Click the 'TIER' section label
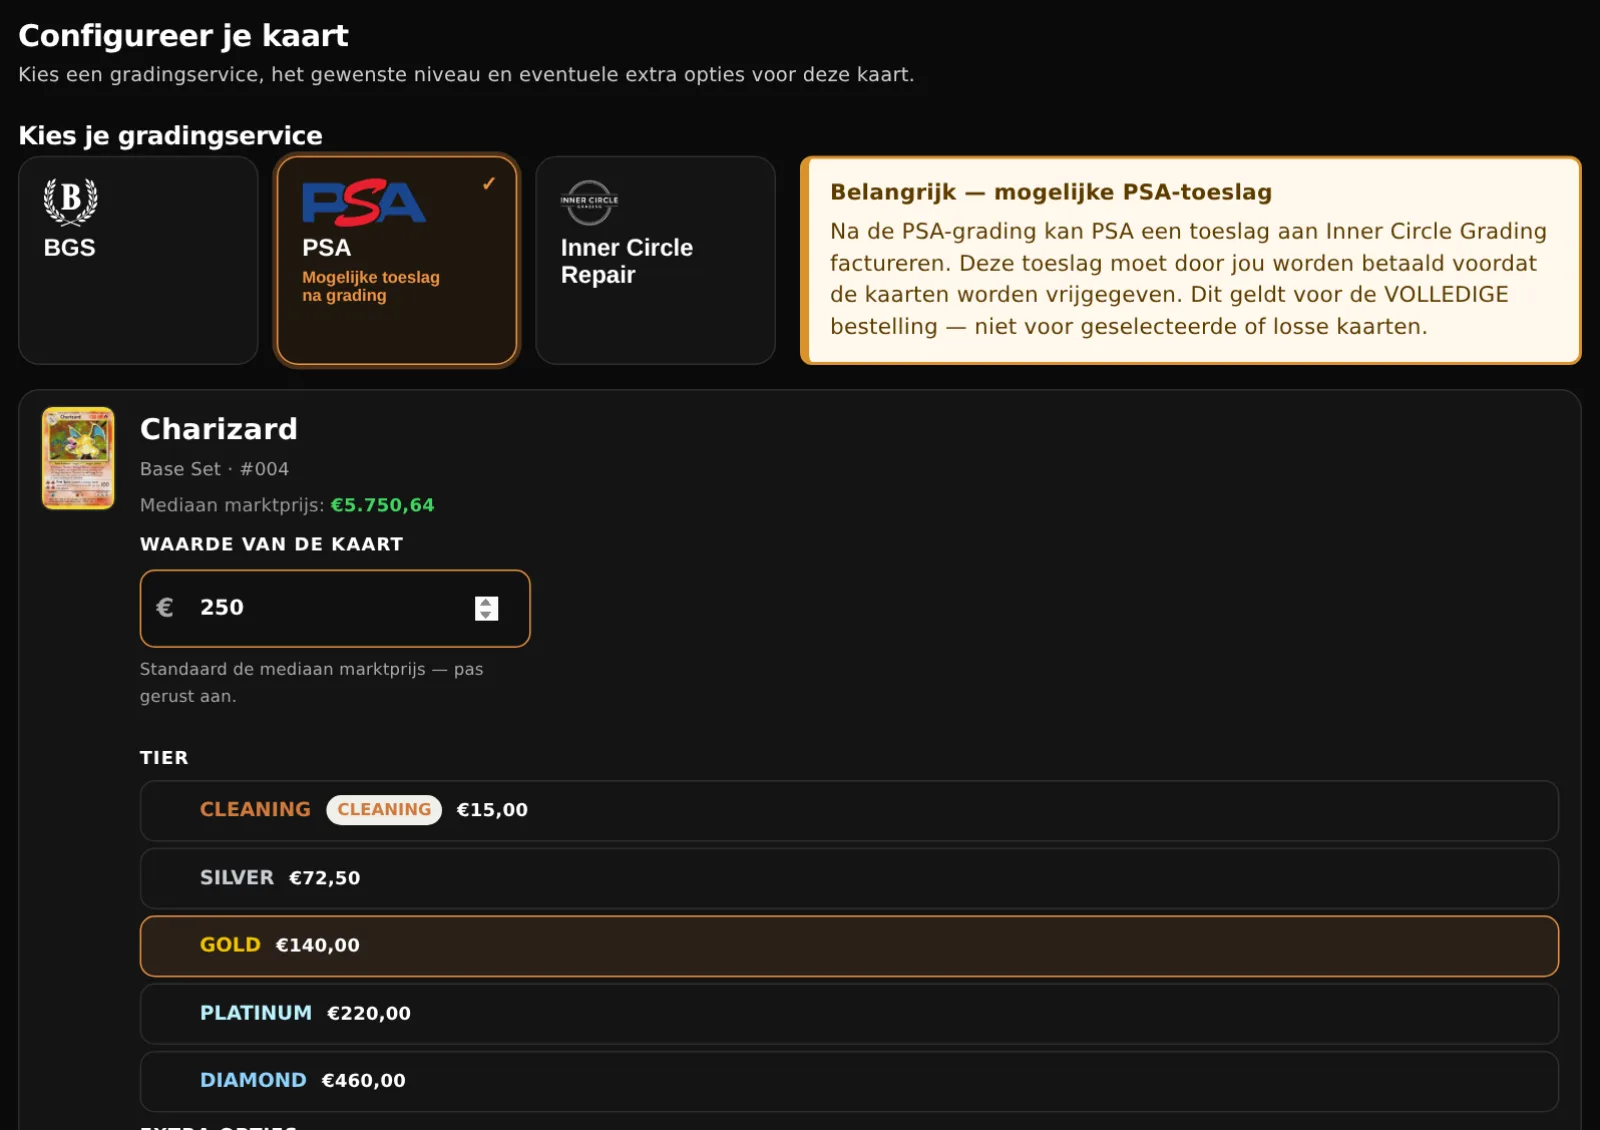This screenshot has height=1130, width=1600. [x=164, y=758]
